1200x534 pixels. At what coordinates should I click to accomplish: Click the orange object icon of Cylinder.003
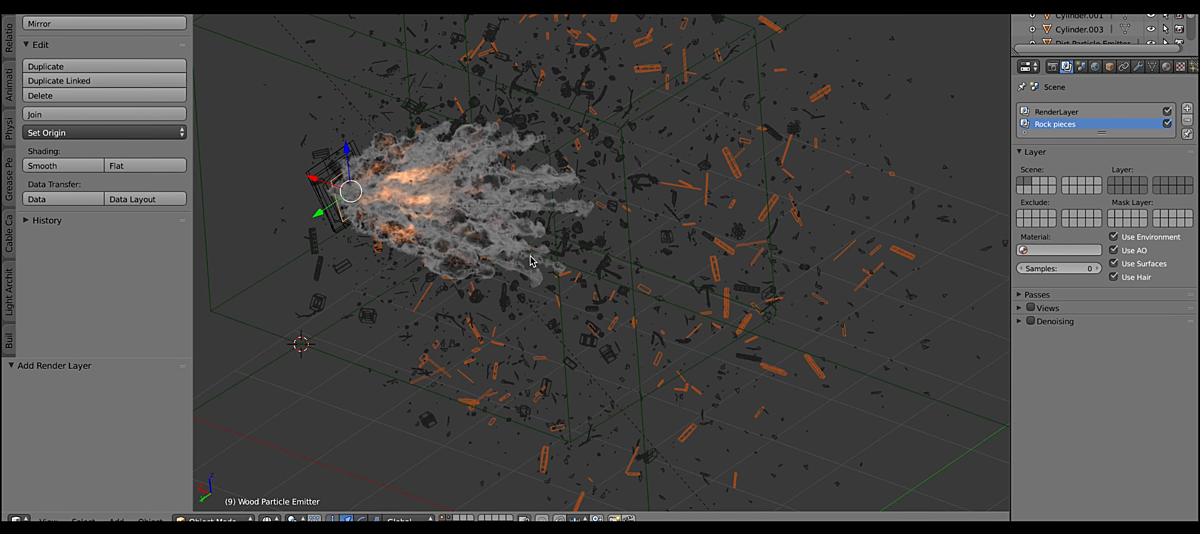[x=1047, y=29]
